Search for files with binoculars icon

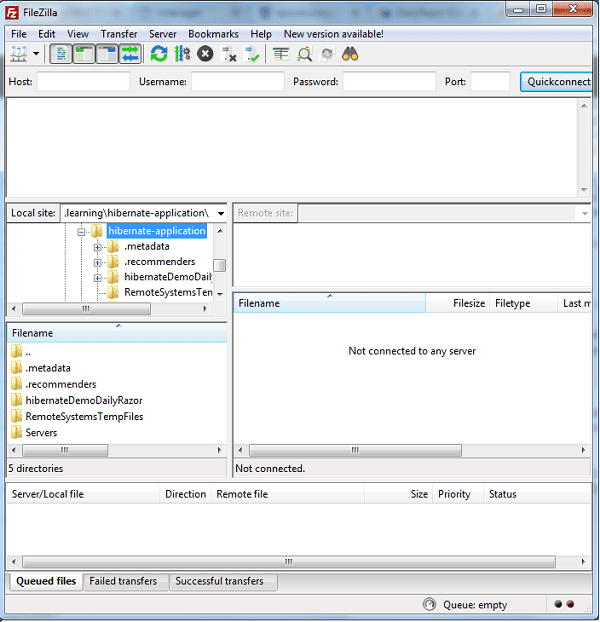click(x=350, y=54)
